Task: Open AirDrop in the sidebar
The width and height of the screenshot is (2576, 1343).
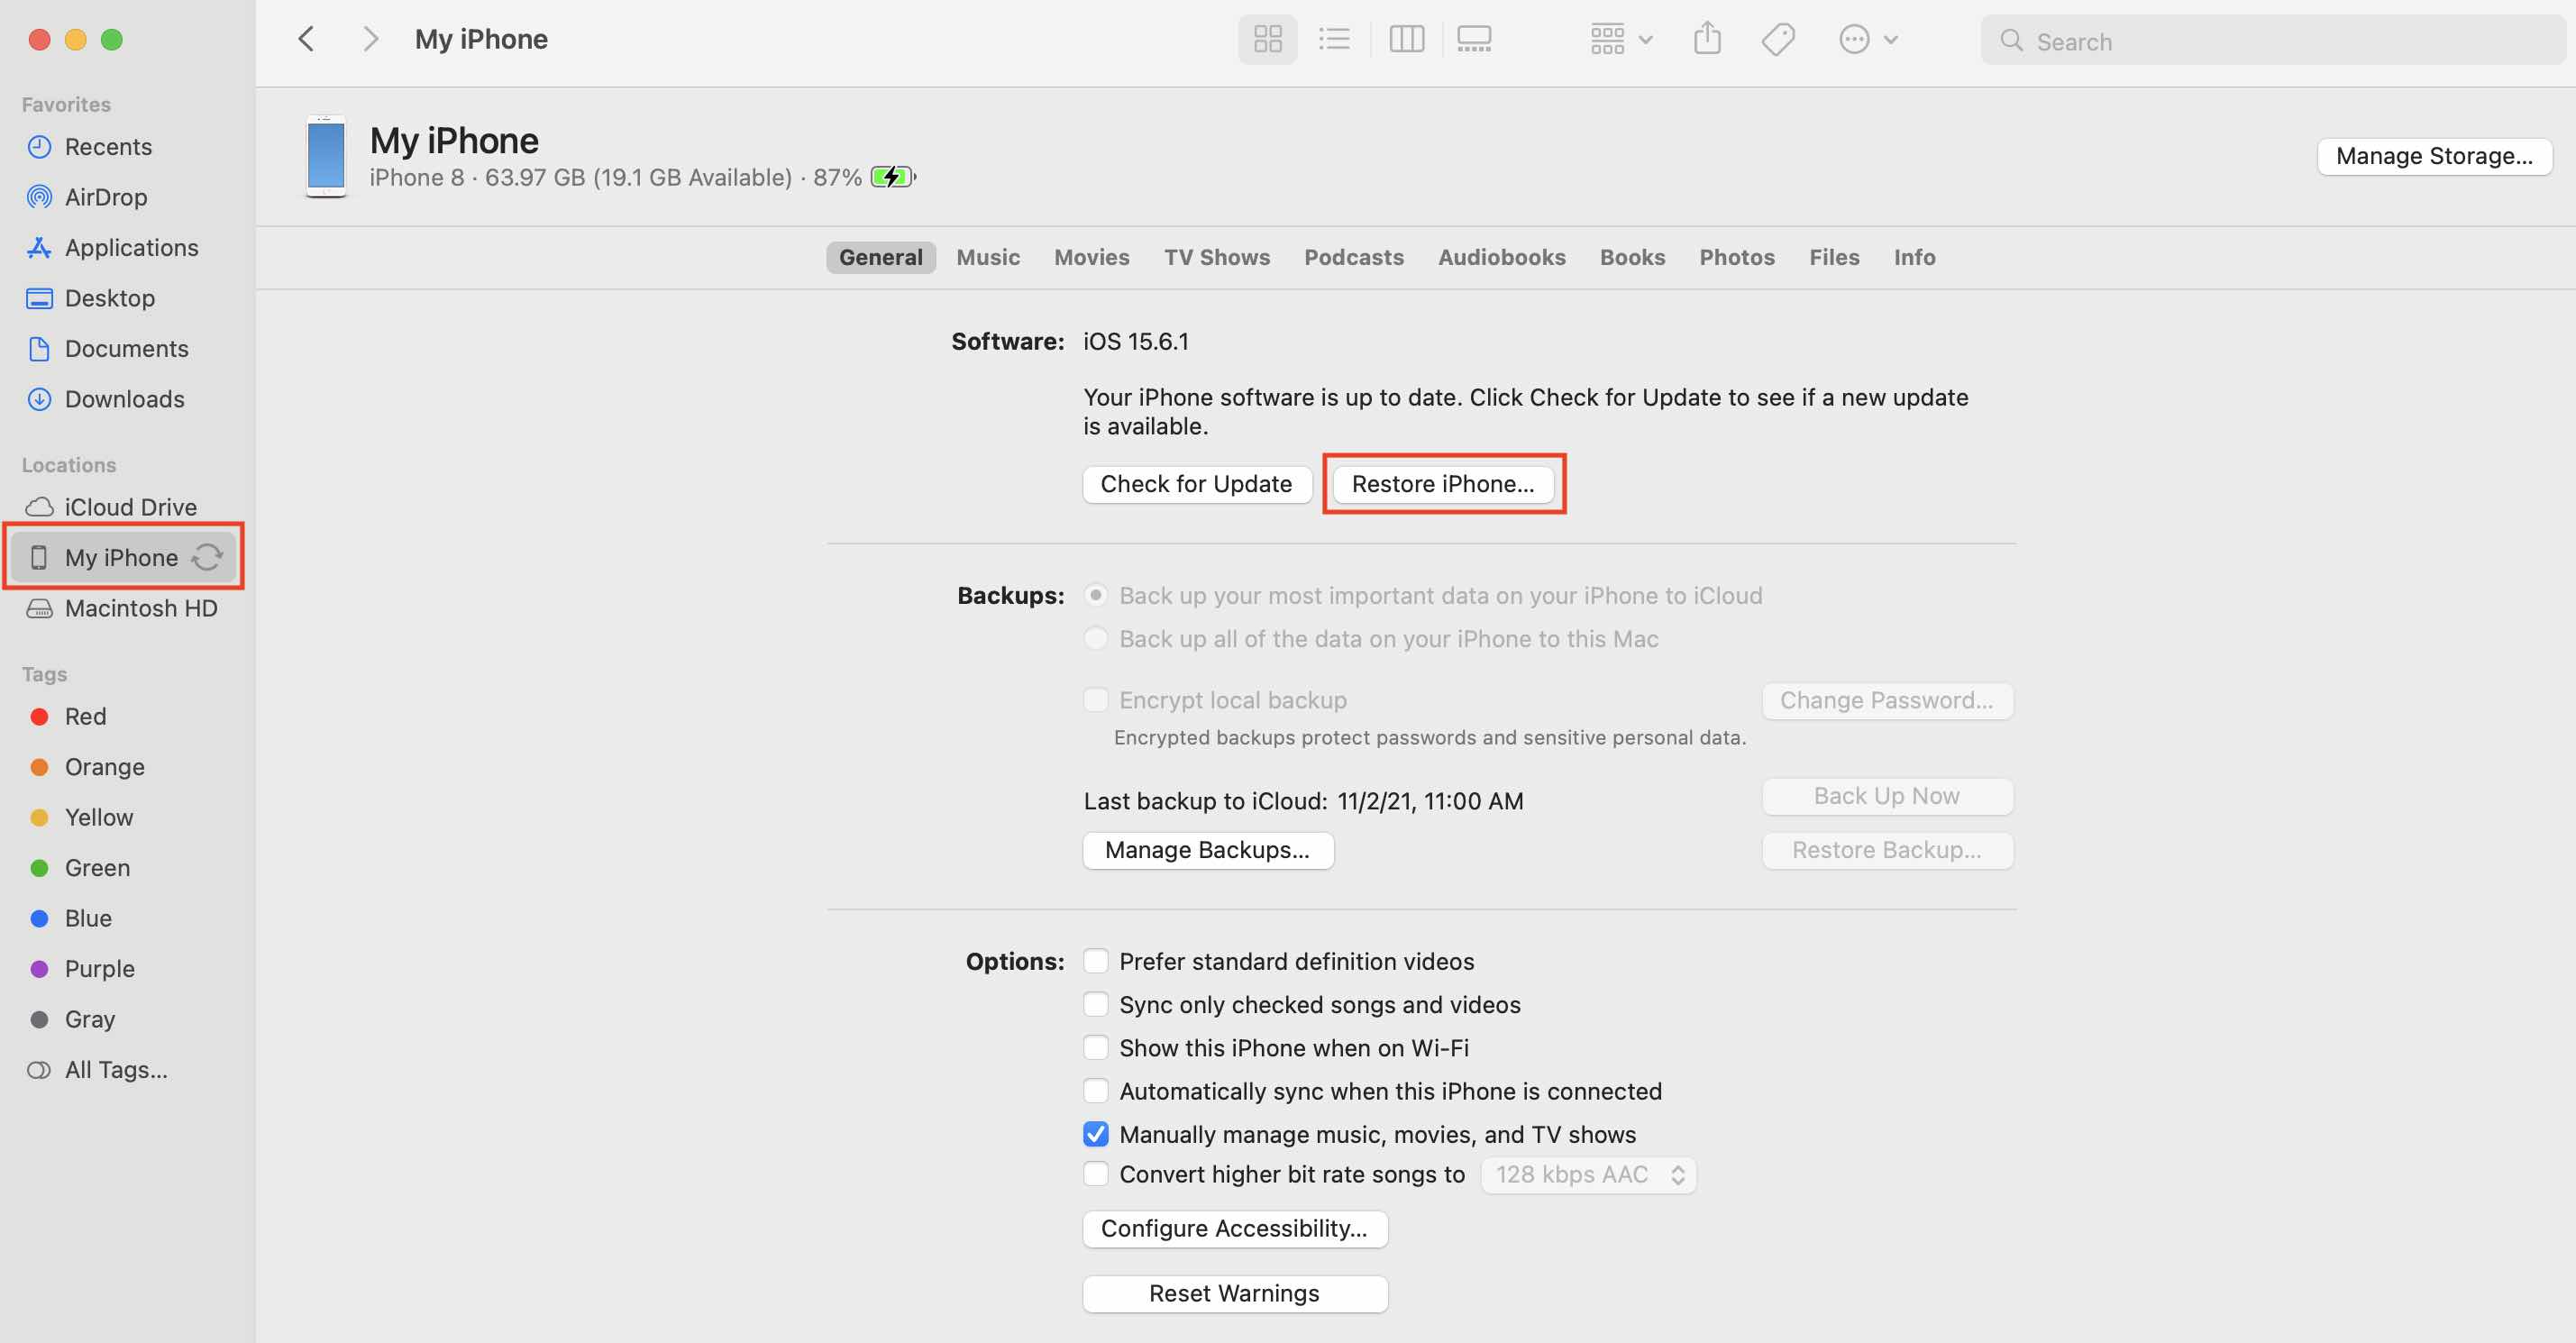Action: pos(105,197)
